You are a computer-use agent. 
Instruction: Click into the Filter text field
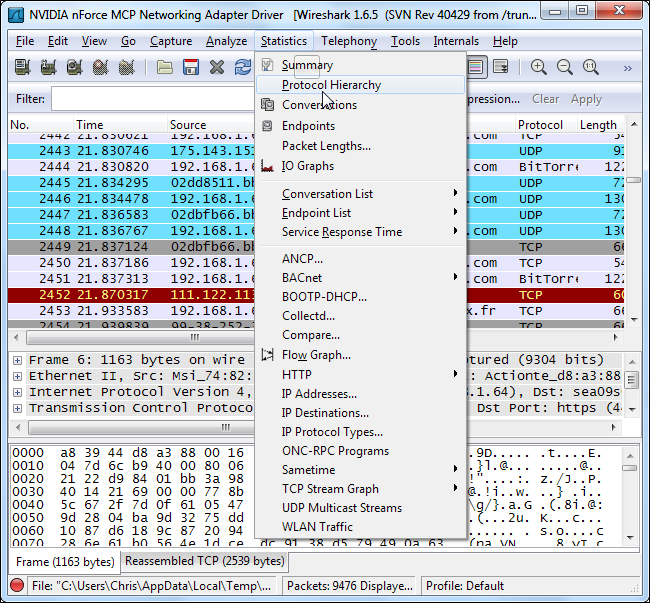coord(150,99)
